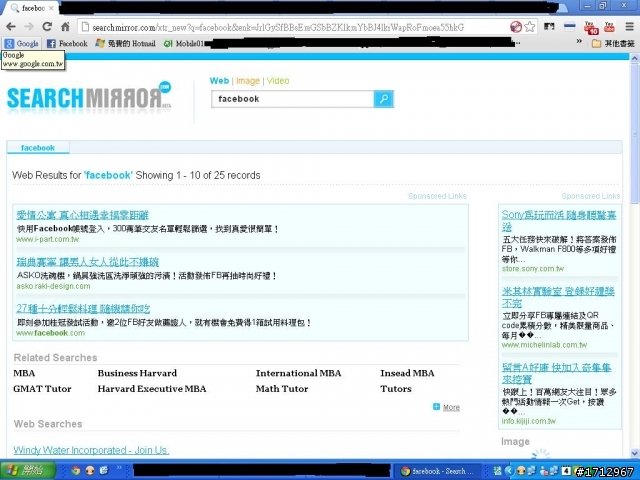640x480 pixels.
Task: Click the plus icon next to More
Action: coord(436,407)
